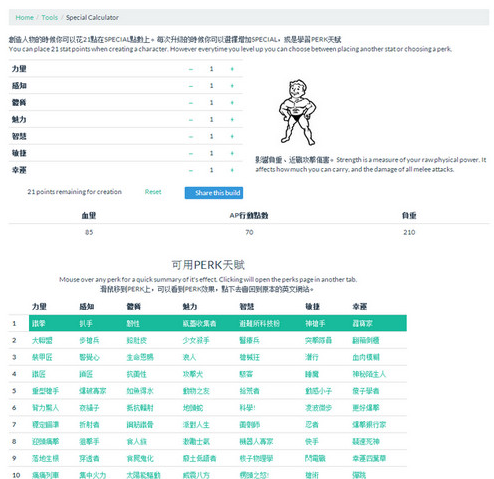Open the 神槍手 perk in level 1 row
This screenshot has height=479, width=494.
(315, 323)
